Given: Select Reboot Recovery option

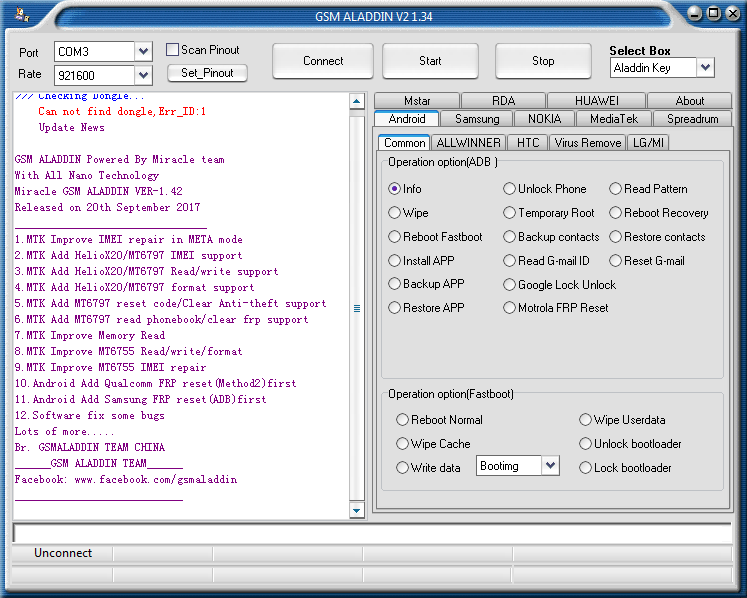Looking at the screenshot, I should (616, 213).
